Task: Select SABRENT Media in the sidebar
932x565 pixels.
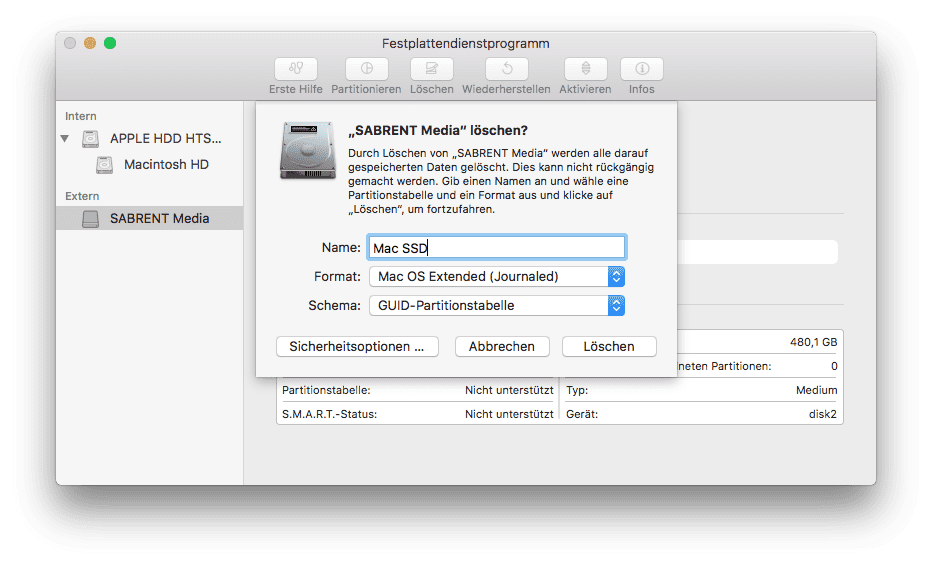Action: coord(159,218)
